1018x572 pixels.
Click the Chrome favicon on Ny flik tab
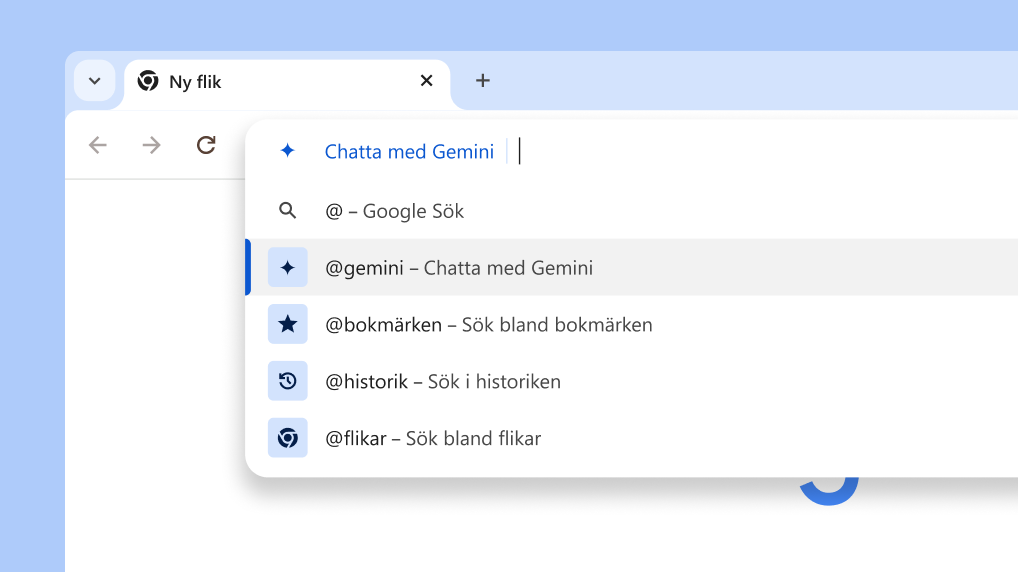pos(148,81)
